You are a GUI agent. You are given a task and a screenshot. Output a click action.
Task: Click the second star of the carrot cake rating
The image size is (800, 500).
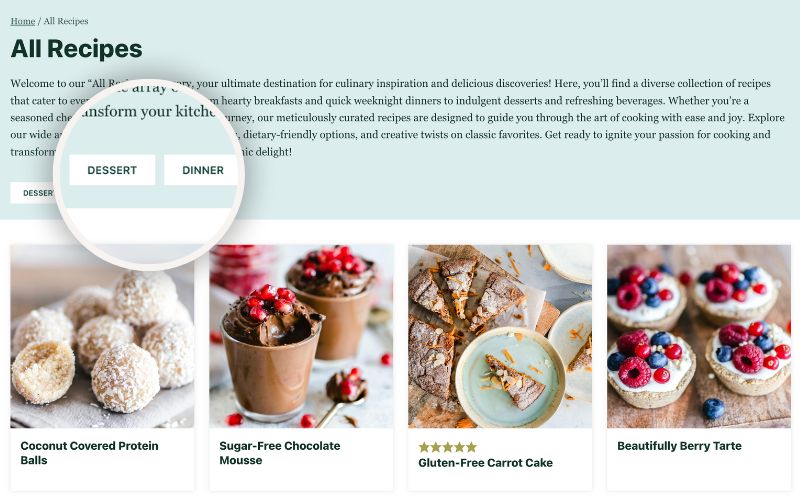coord(436,447)
